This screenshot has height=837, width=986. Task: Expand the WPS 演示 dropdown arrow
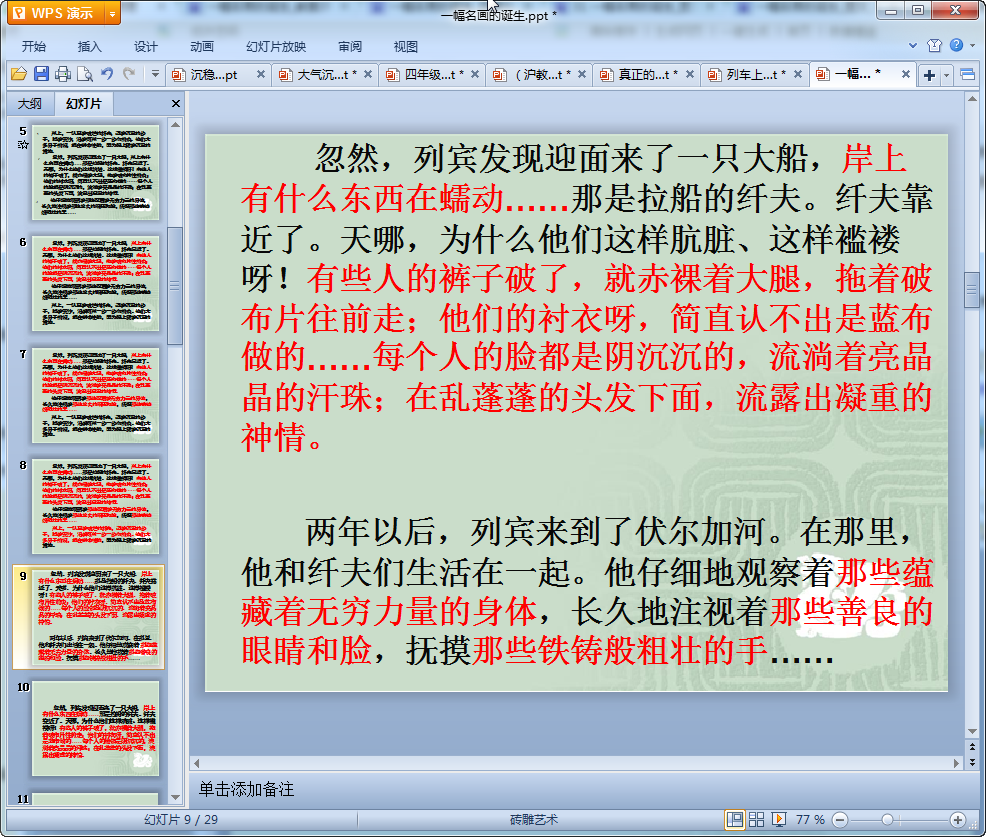[x=113, y=13]
